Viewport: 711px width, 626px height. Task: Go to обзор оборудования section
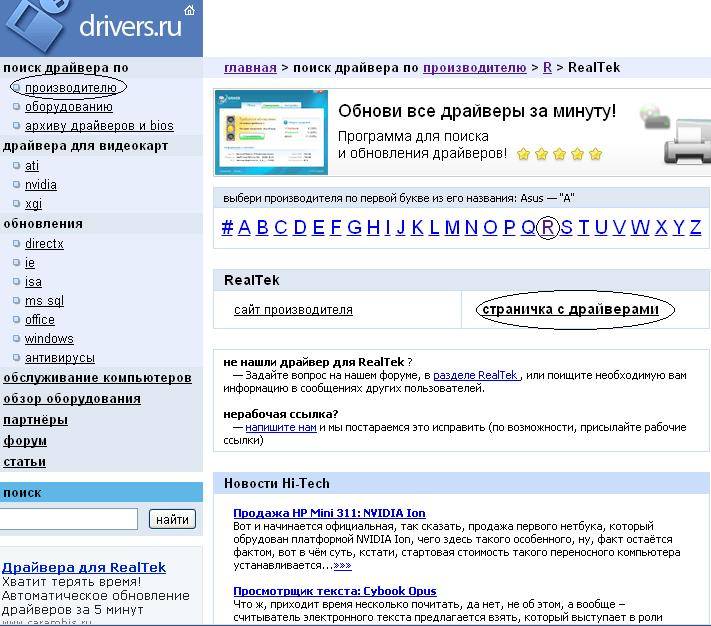[x=72, y=398]
